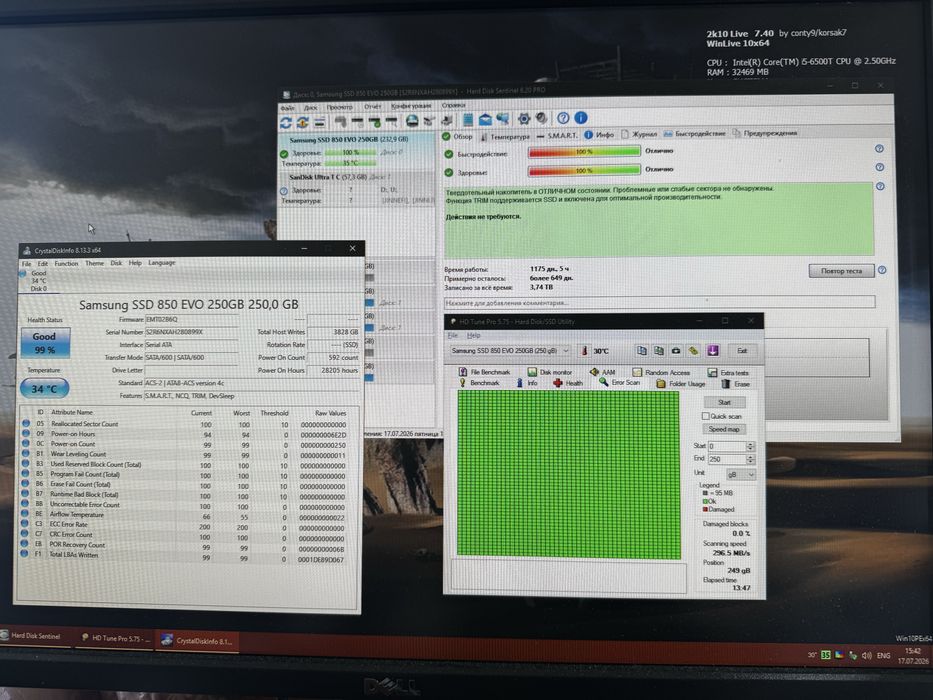The image size is (933, 700).
Task: Switch to the S.M.A.R.T. tab in Hard Disk Sentinel
Action: (556, 136)
